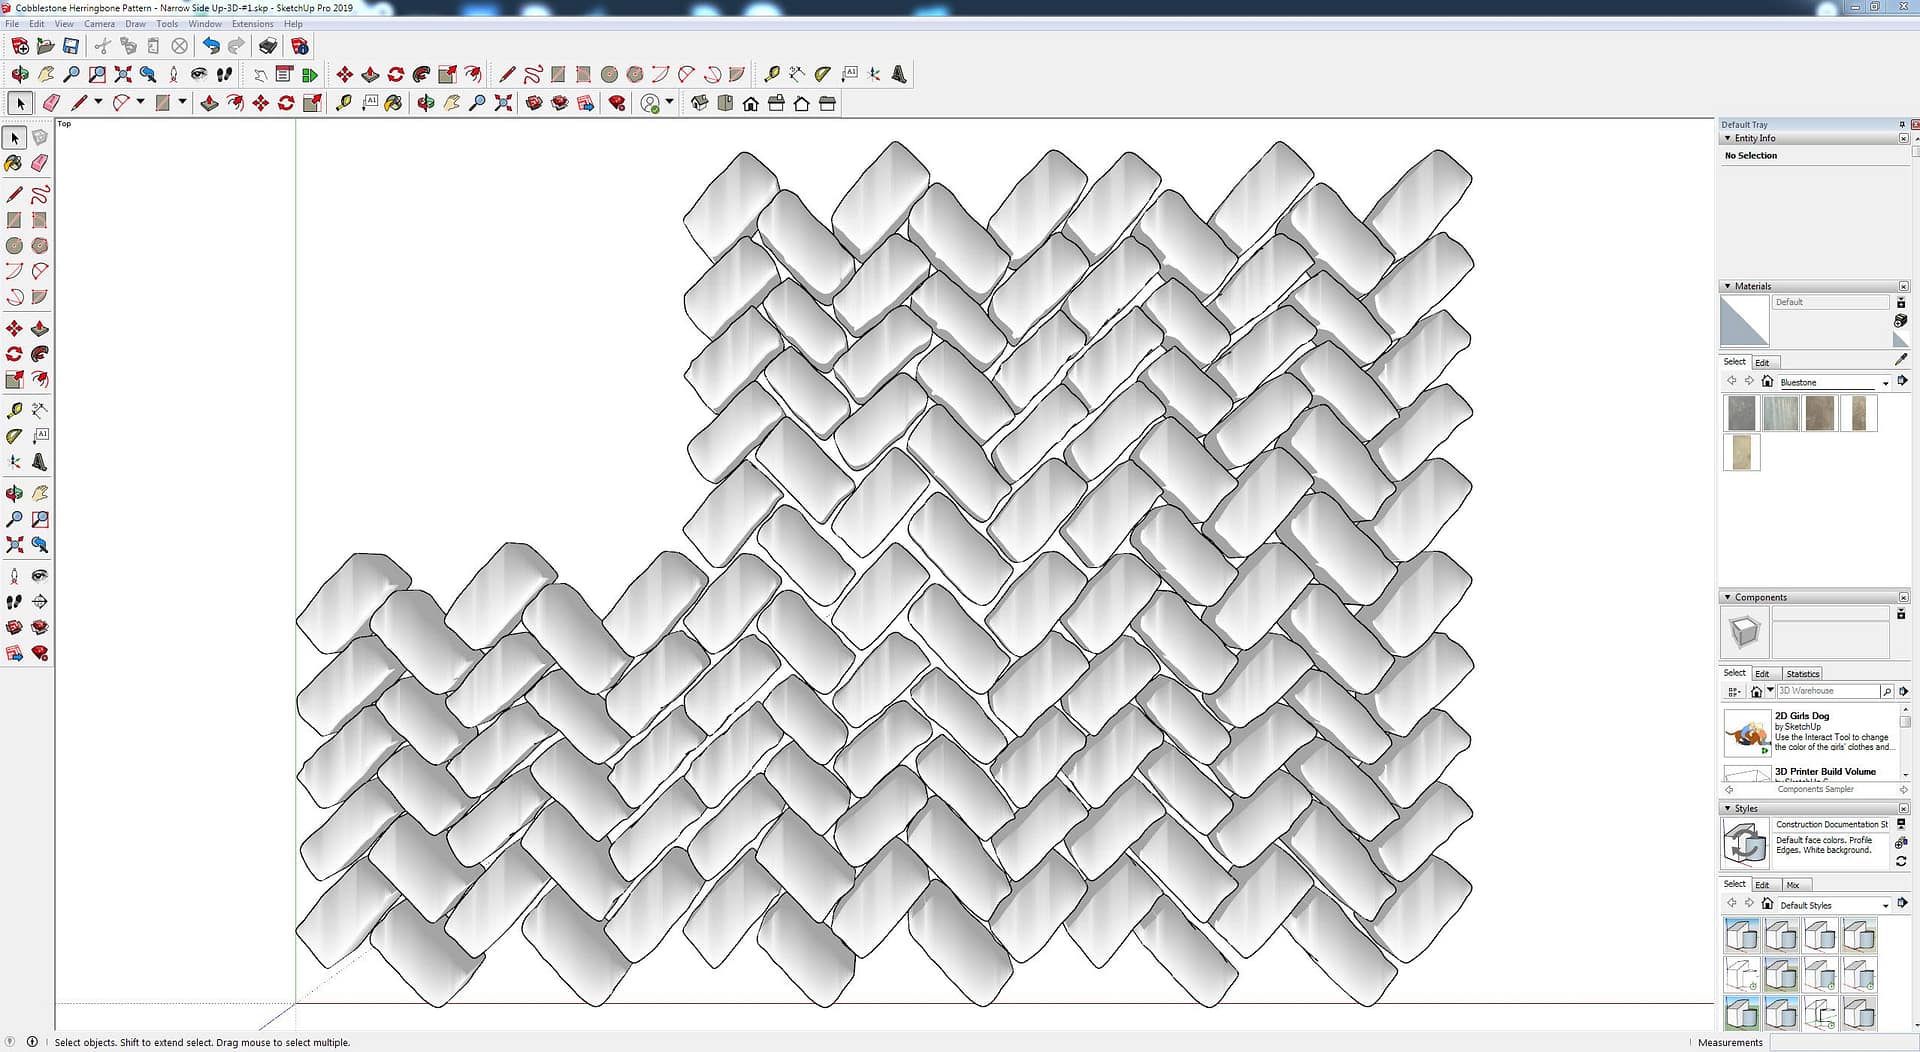Click the Print icon in the toolbar
The image size is (1920, 1052).
click(268, 46)
